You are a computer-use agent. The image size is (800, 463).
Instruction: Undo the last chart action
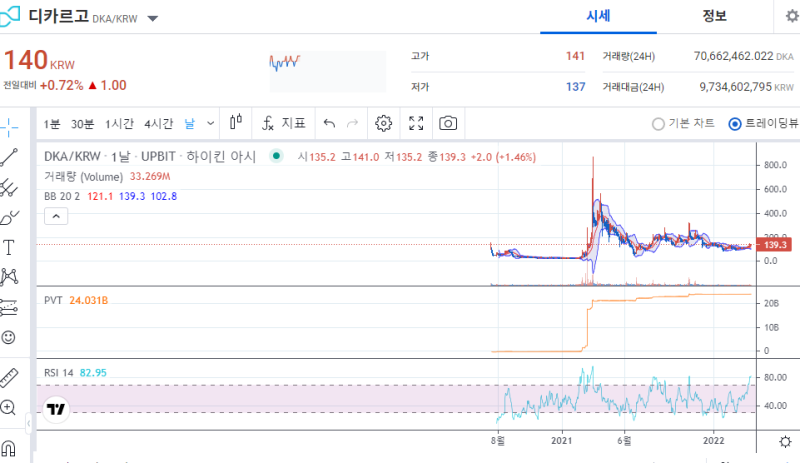click(x=329, y=124)
